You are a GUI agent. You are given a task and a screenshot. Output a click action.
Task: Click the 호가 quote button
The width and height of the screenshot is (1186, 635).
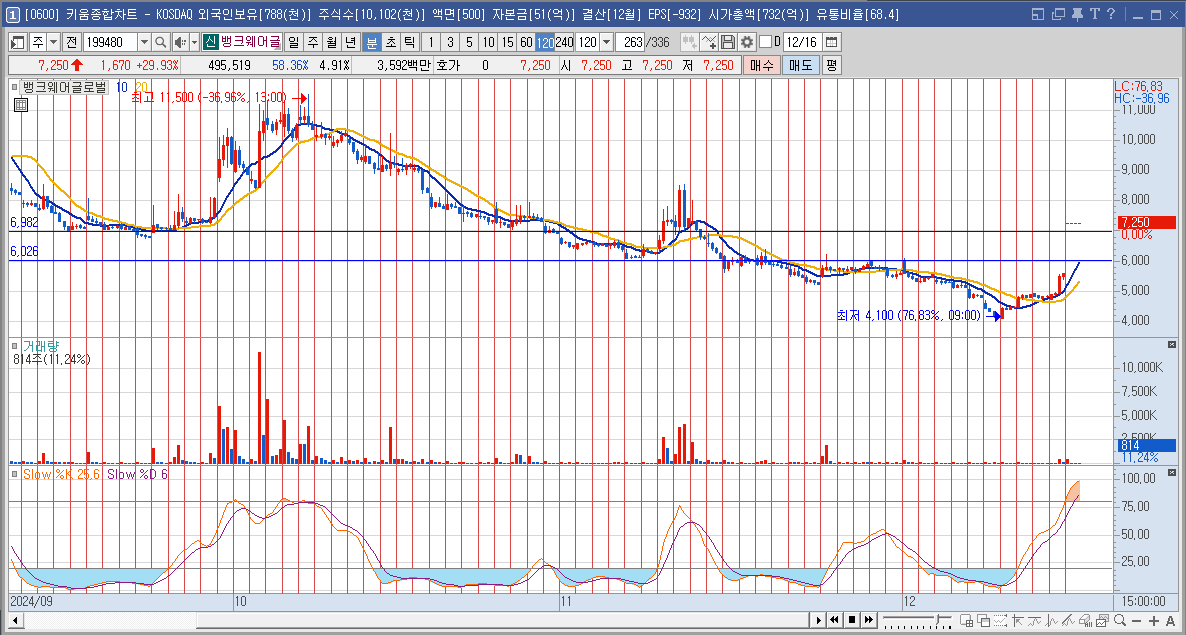448,66
